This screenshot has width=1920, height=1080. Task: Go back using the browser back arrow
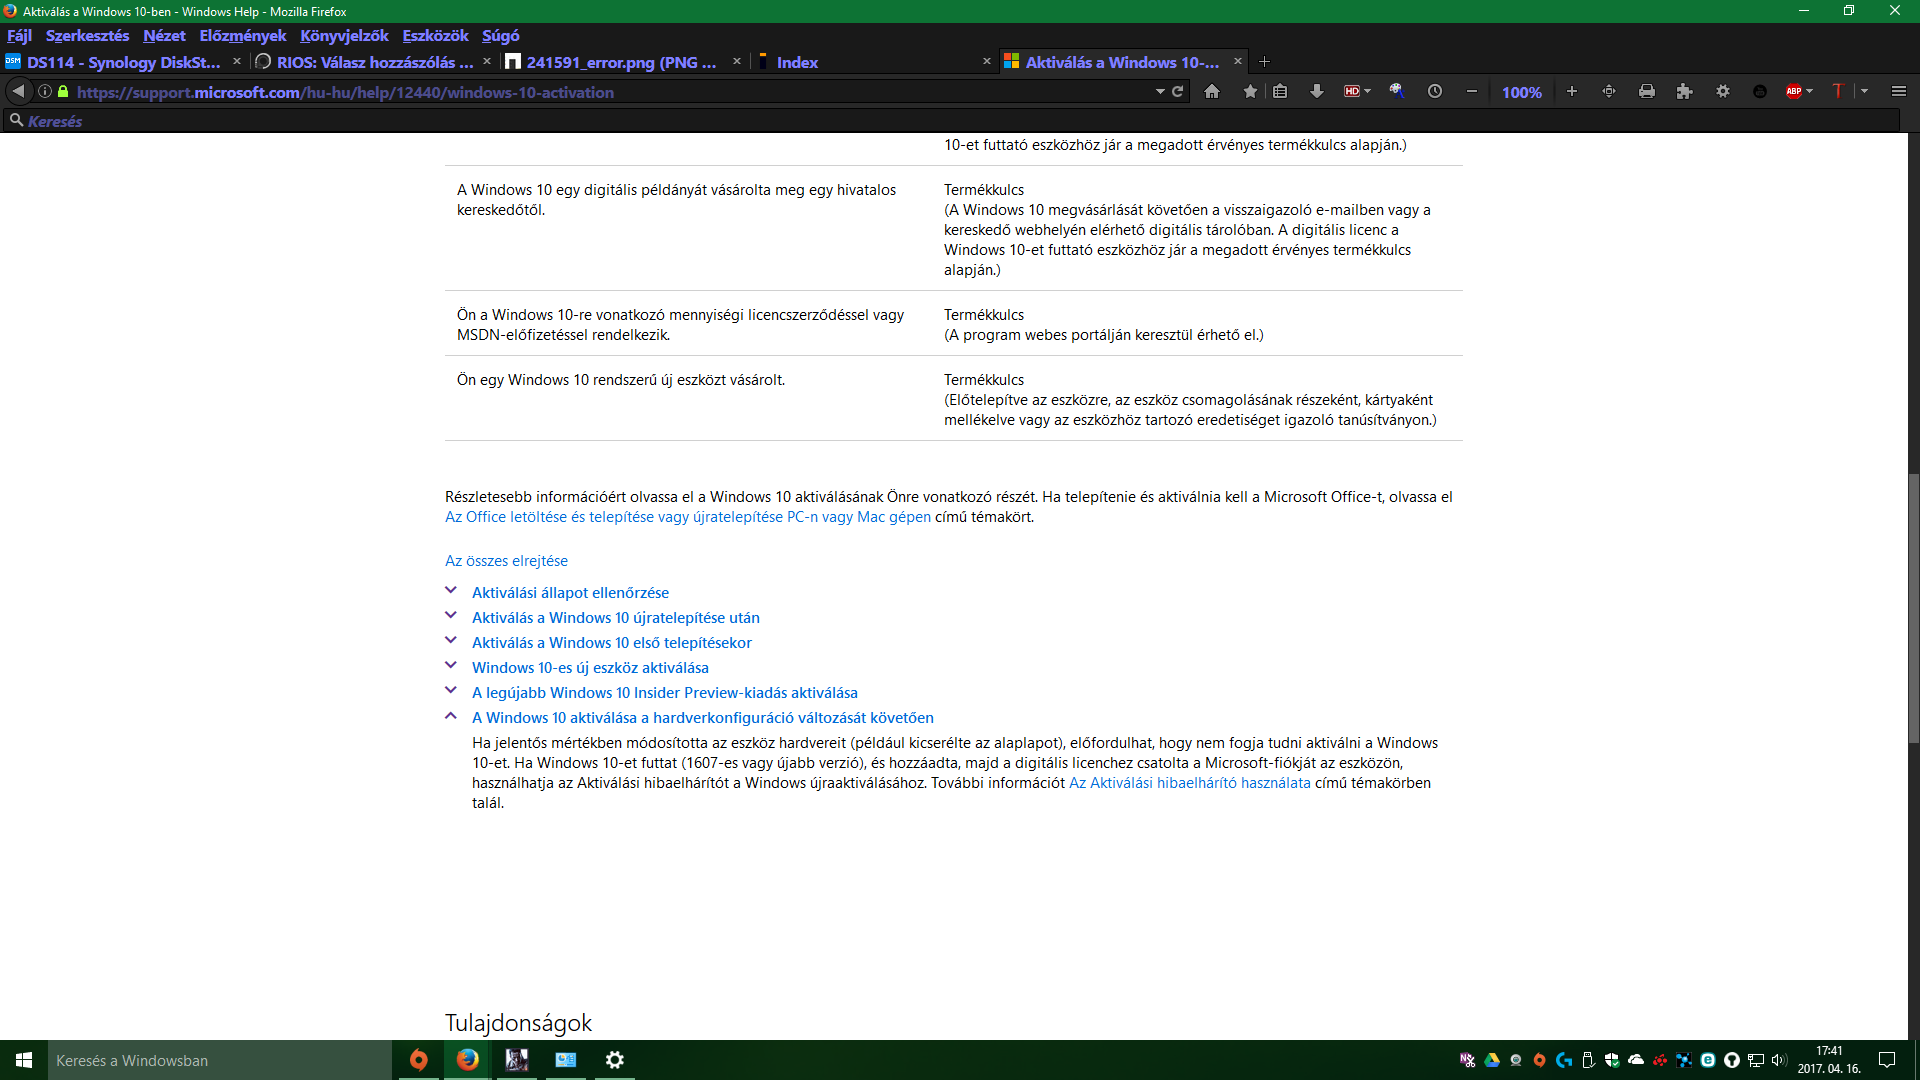coord(18,91)
